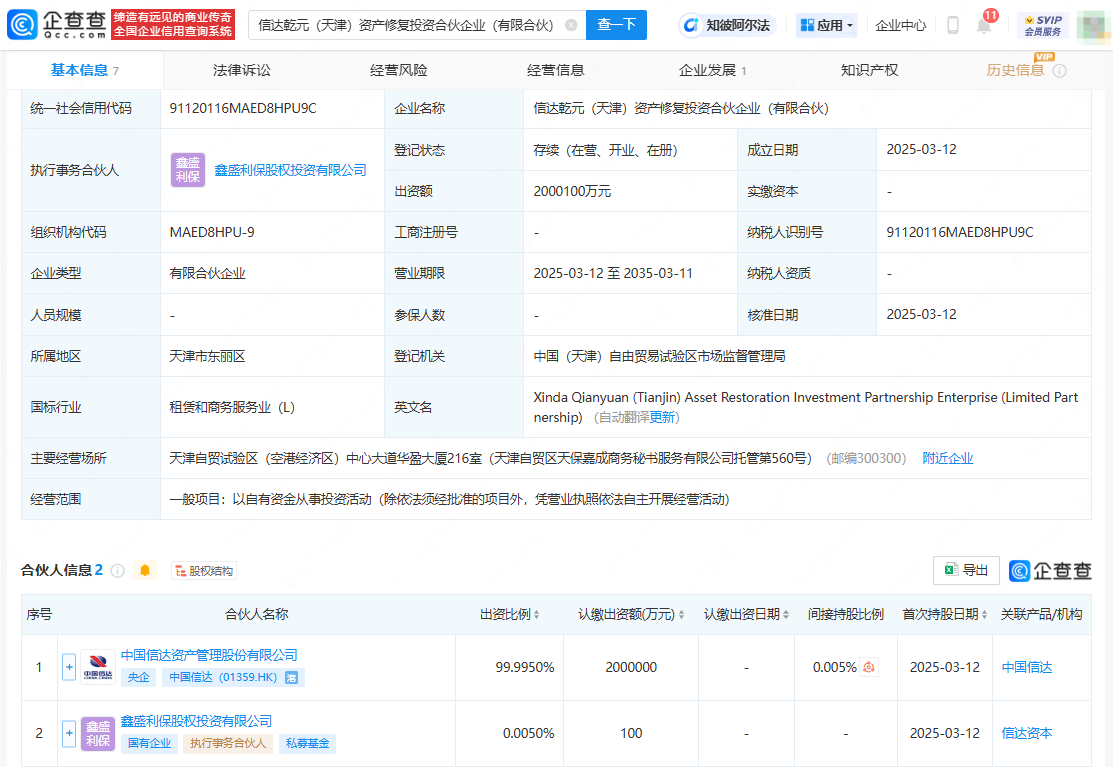Open the 附近企业 nearby companies link

(948, 458)
